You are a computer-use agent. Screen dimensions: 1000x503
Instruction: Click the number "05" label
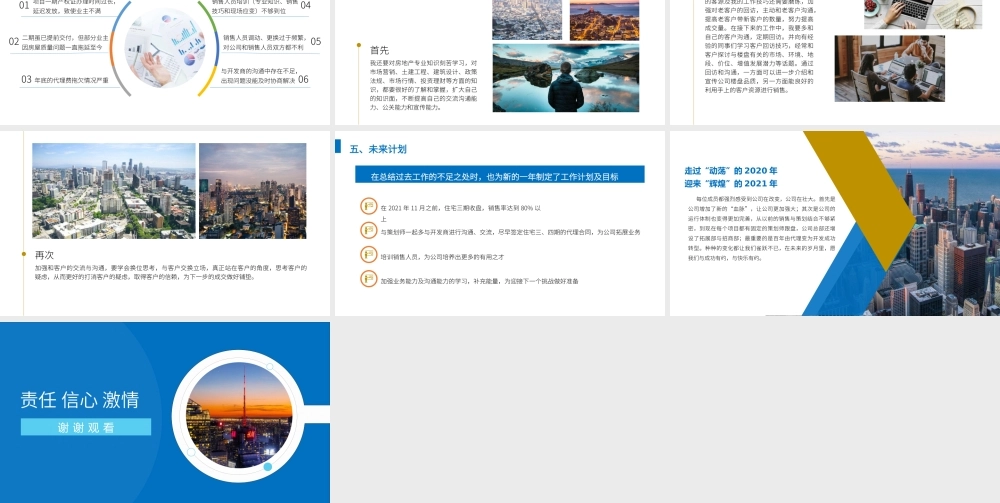tap(316, 42)
